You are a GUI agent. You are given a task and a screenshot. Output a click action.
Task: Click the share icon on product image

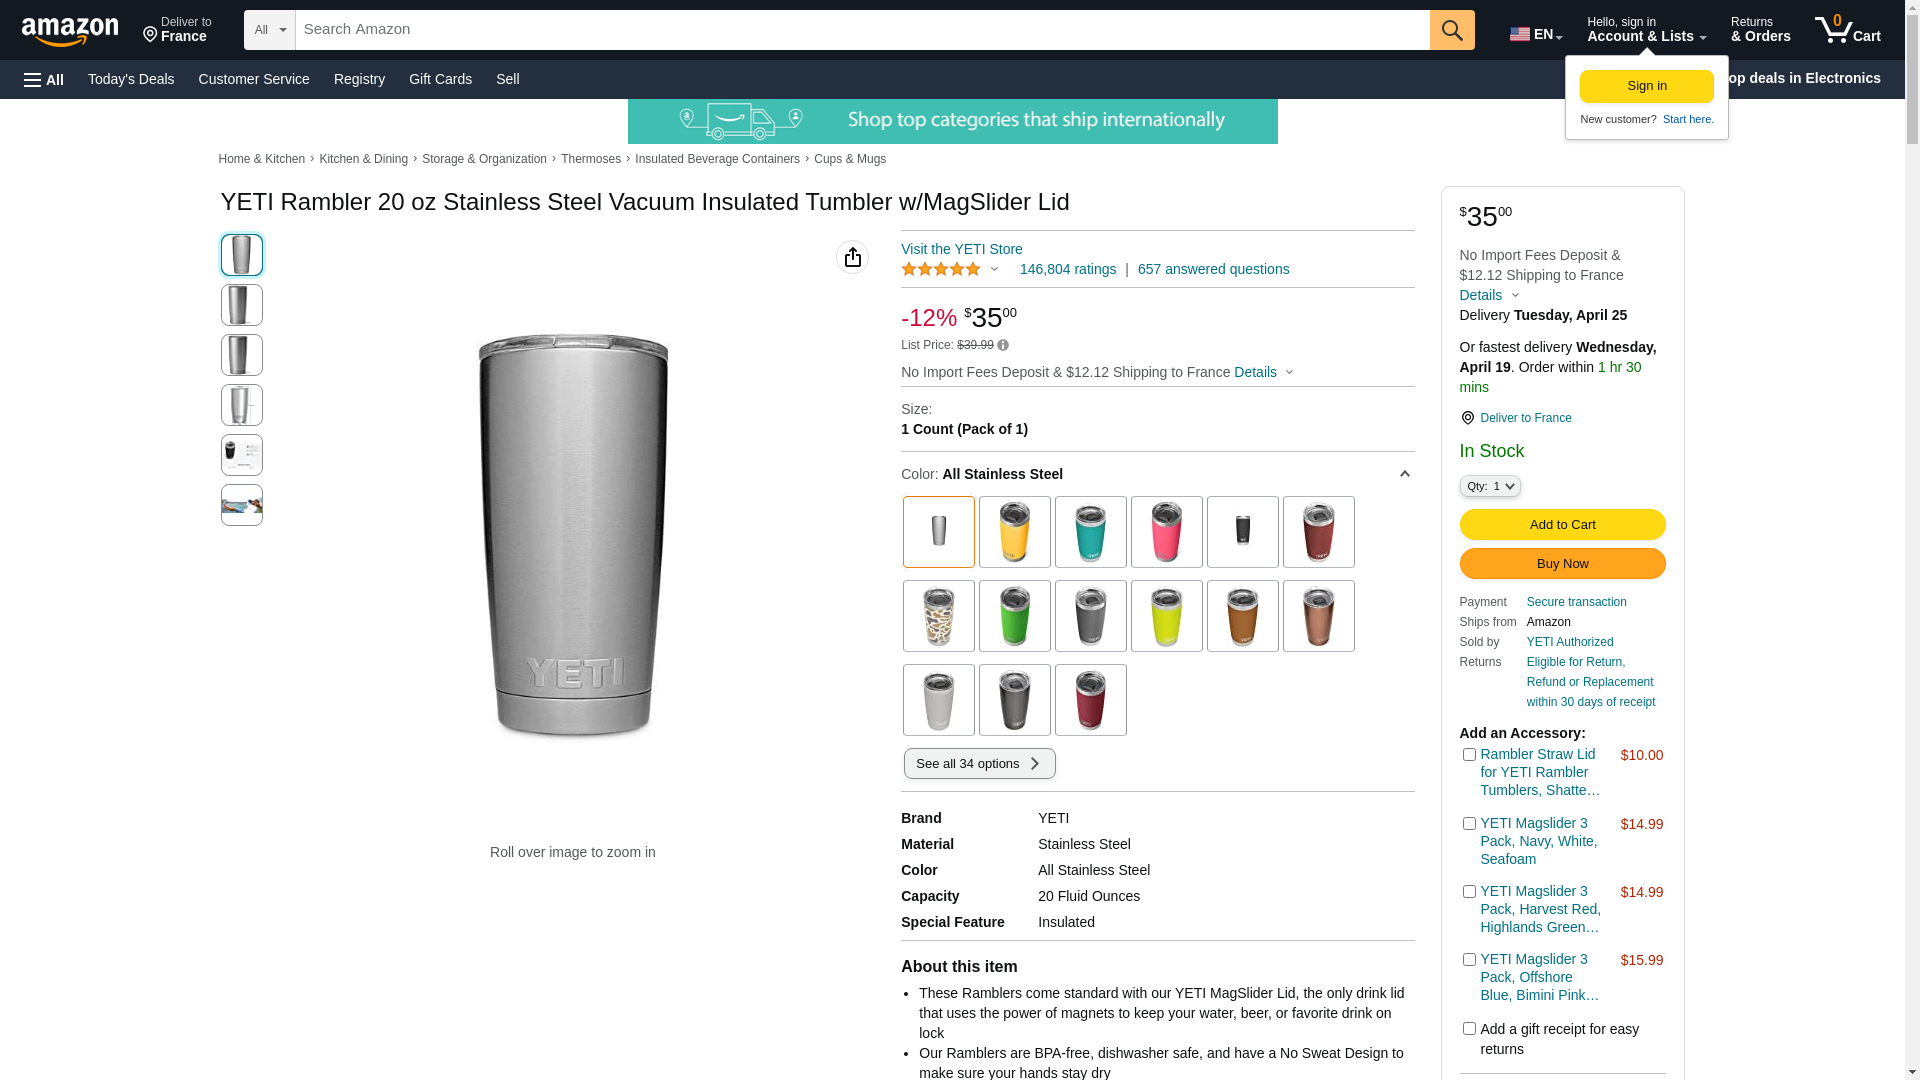[853, 257]
